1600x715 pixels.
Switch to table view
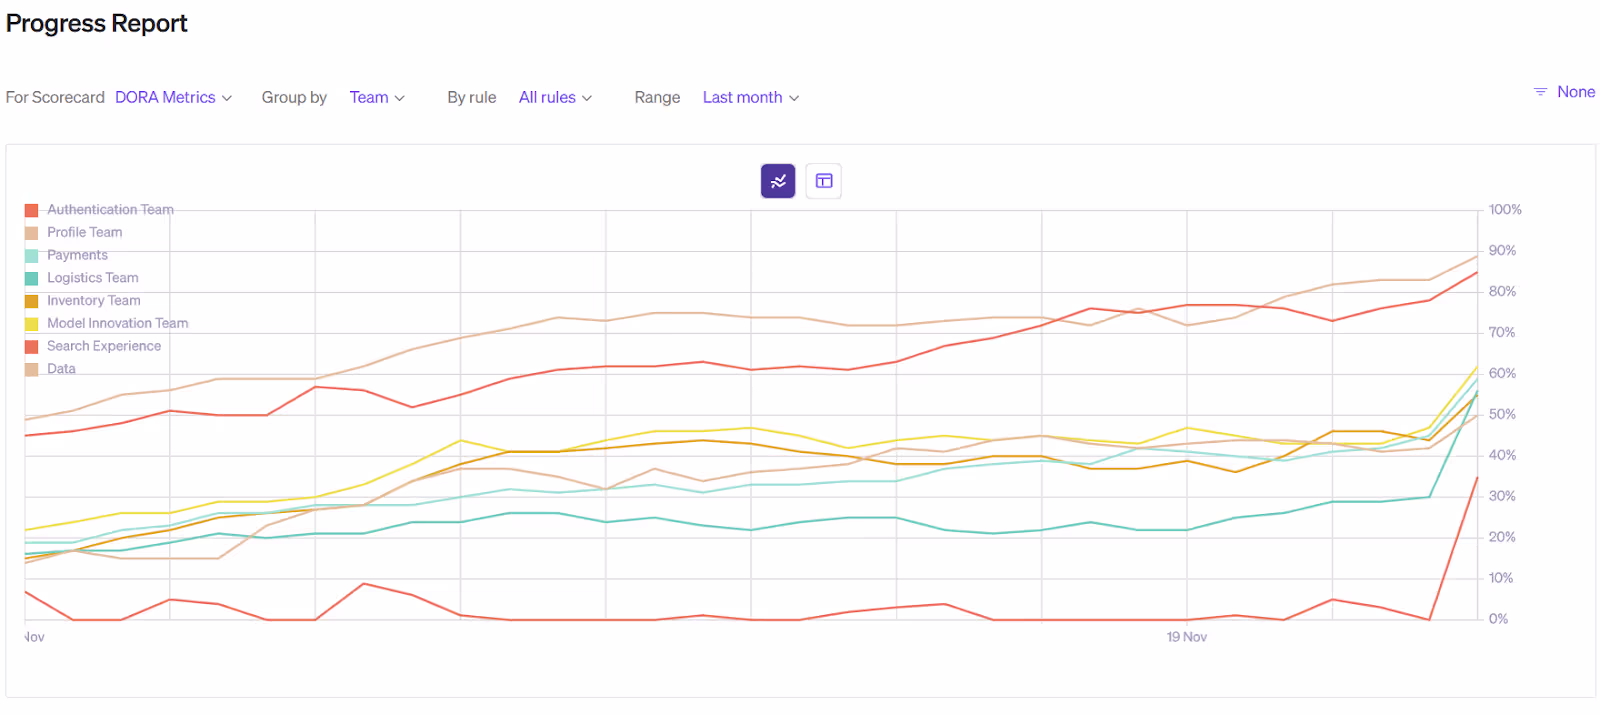[x=824, y=181]
